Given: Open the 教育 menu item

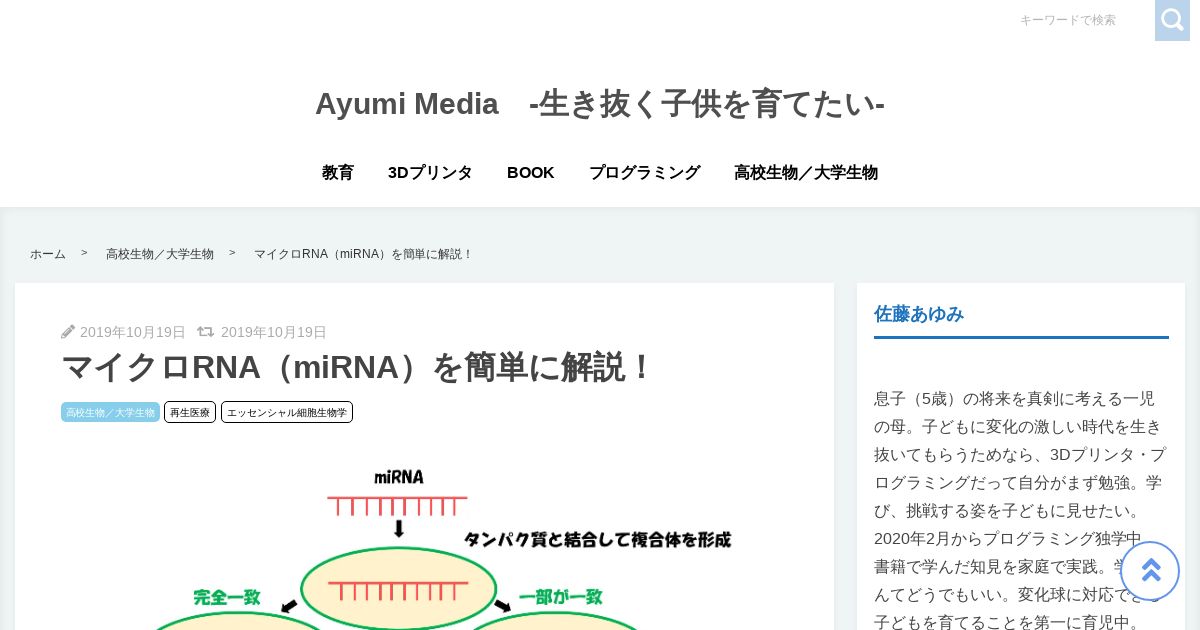Looking at the screenshot, I should point(338,172).
